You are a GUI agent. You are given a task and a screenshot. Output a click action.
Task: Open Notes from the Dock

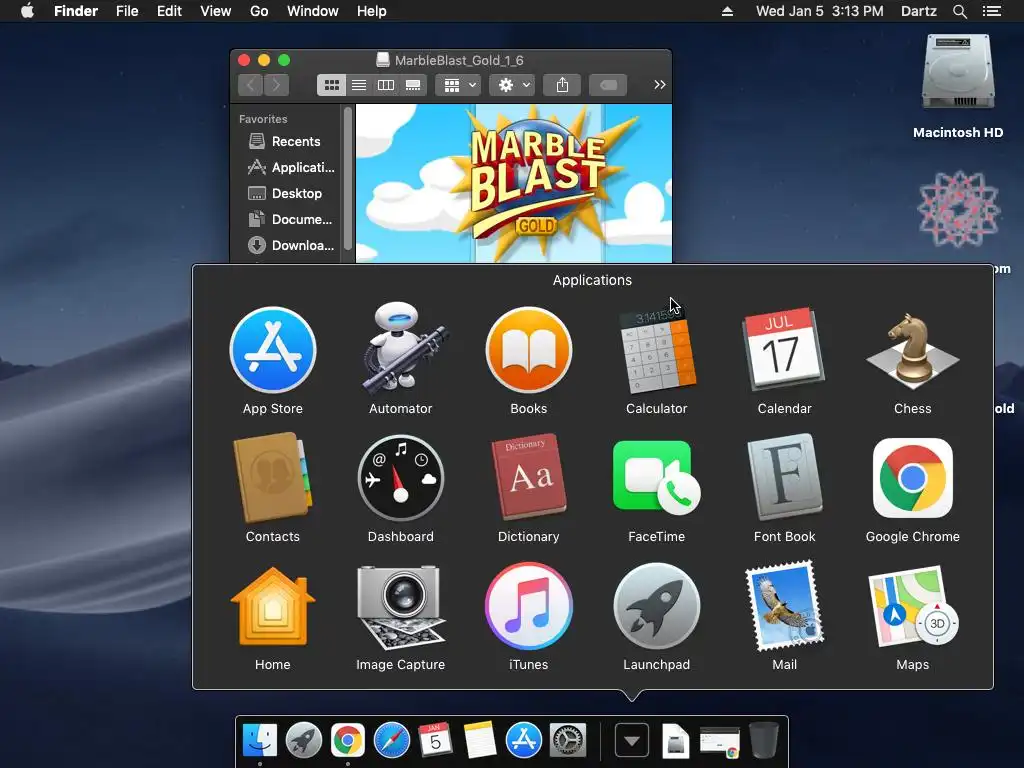tap(479, 740)
